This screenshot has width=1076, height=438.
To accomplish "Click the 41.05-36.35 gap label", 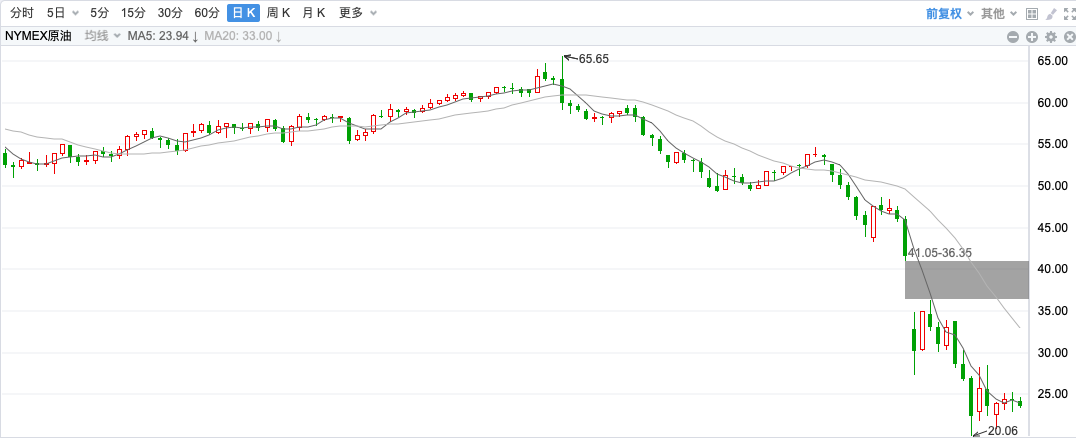I will [939, 253].
